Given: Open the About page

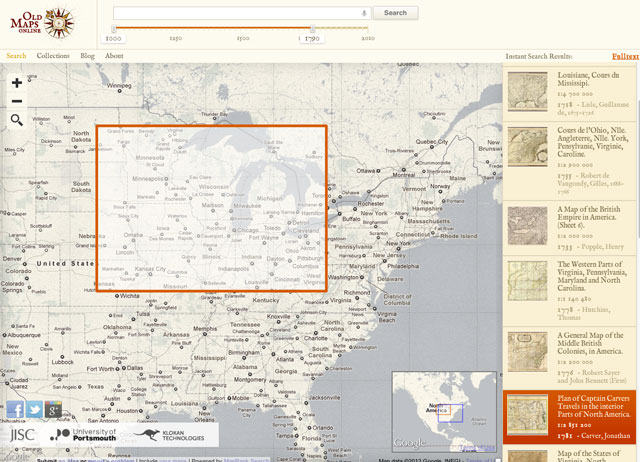Looking at the screenshot, I should (x=114, y=56).
